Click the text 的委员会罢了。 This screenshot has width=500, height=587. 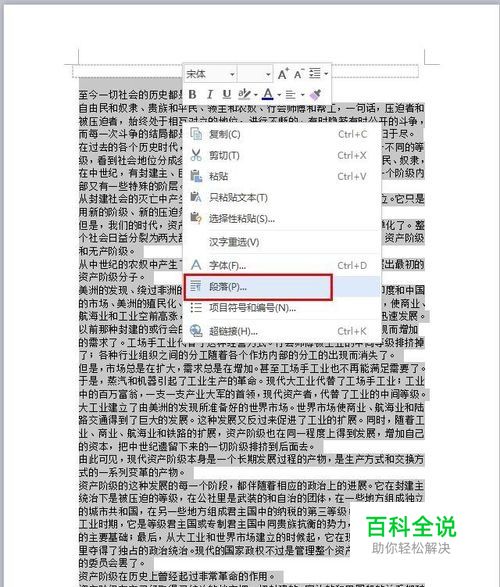pos(112,563)
